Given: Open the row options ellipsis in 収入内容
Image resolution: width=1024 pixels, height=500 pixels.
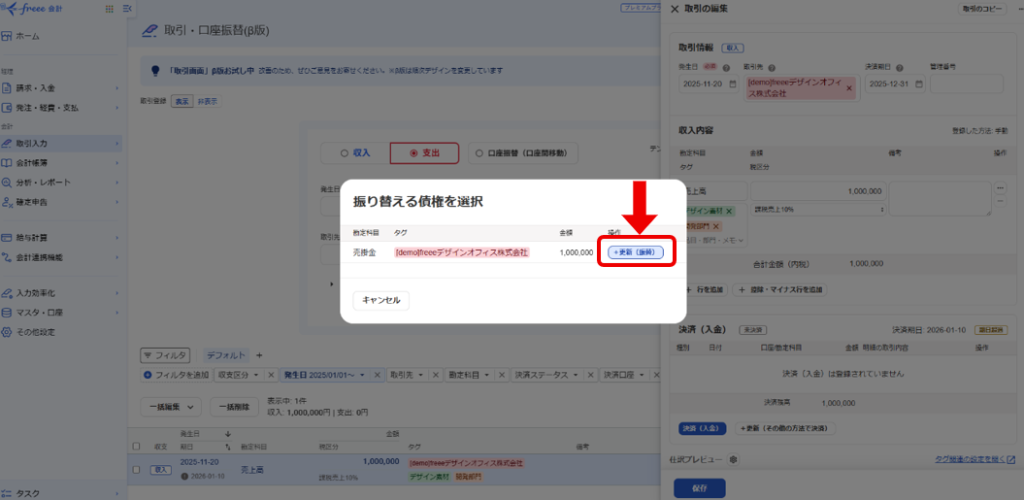Looking at the screenshot, I should pyautogui.click(x=1000, y=188).
